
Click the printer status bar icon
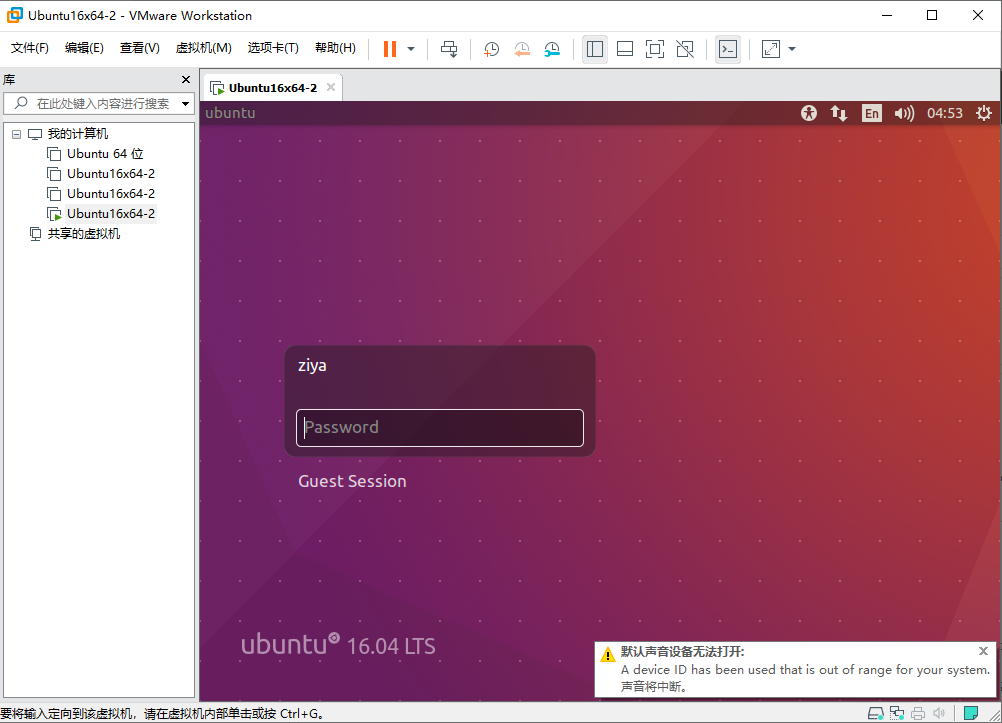[x=918, y=713]
